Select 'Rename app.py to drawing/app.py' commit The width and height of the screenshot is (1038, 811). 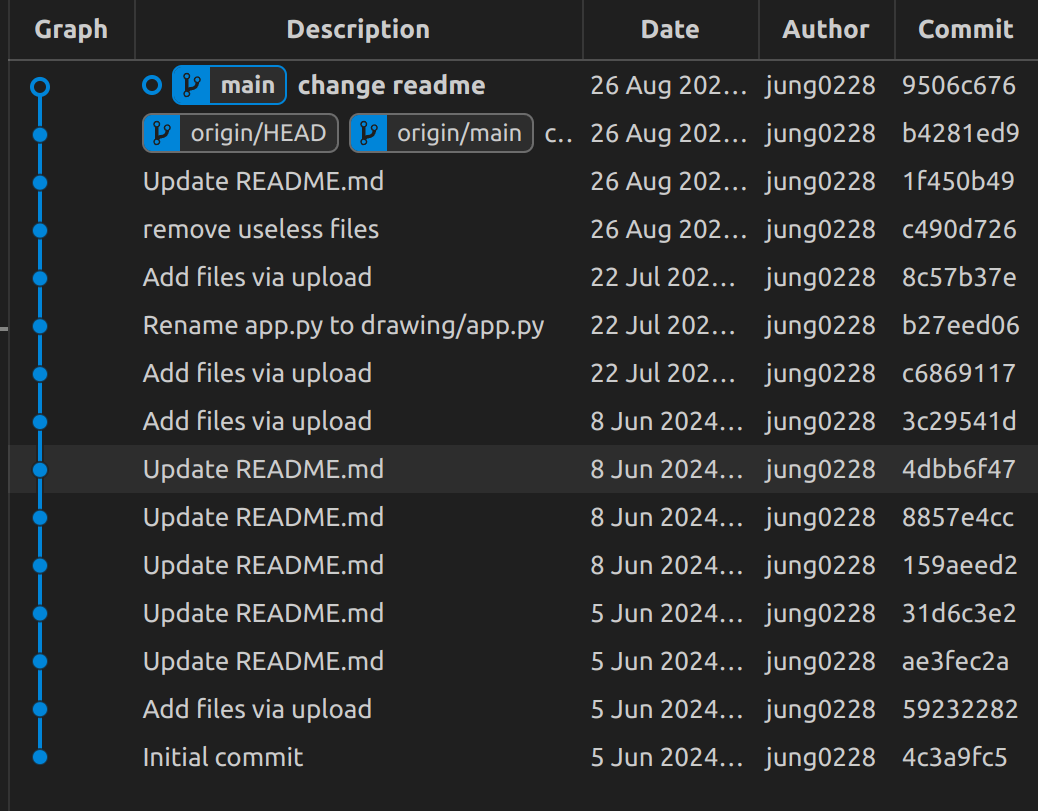pyautogui.click(x=344, y=326)
